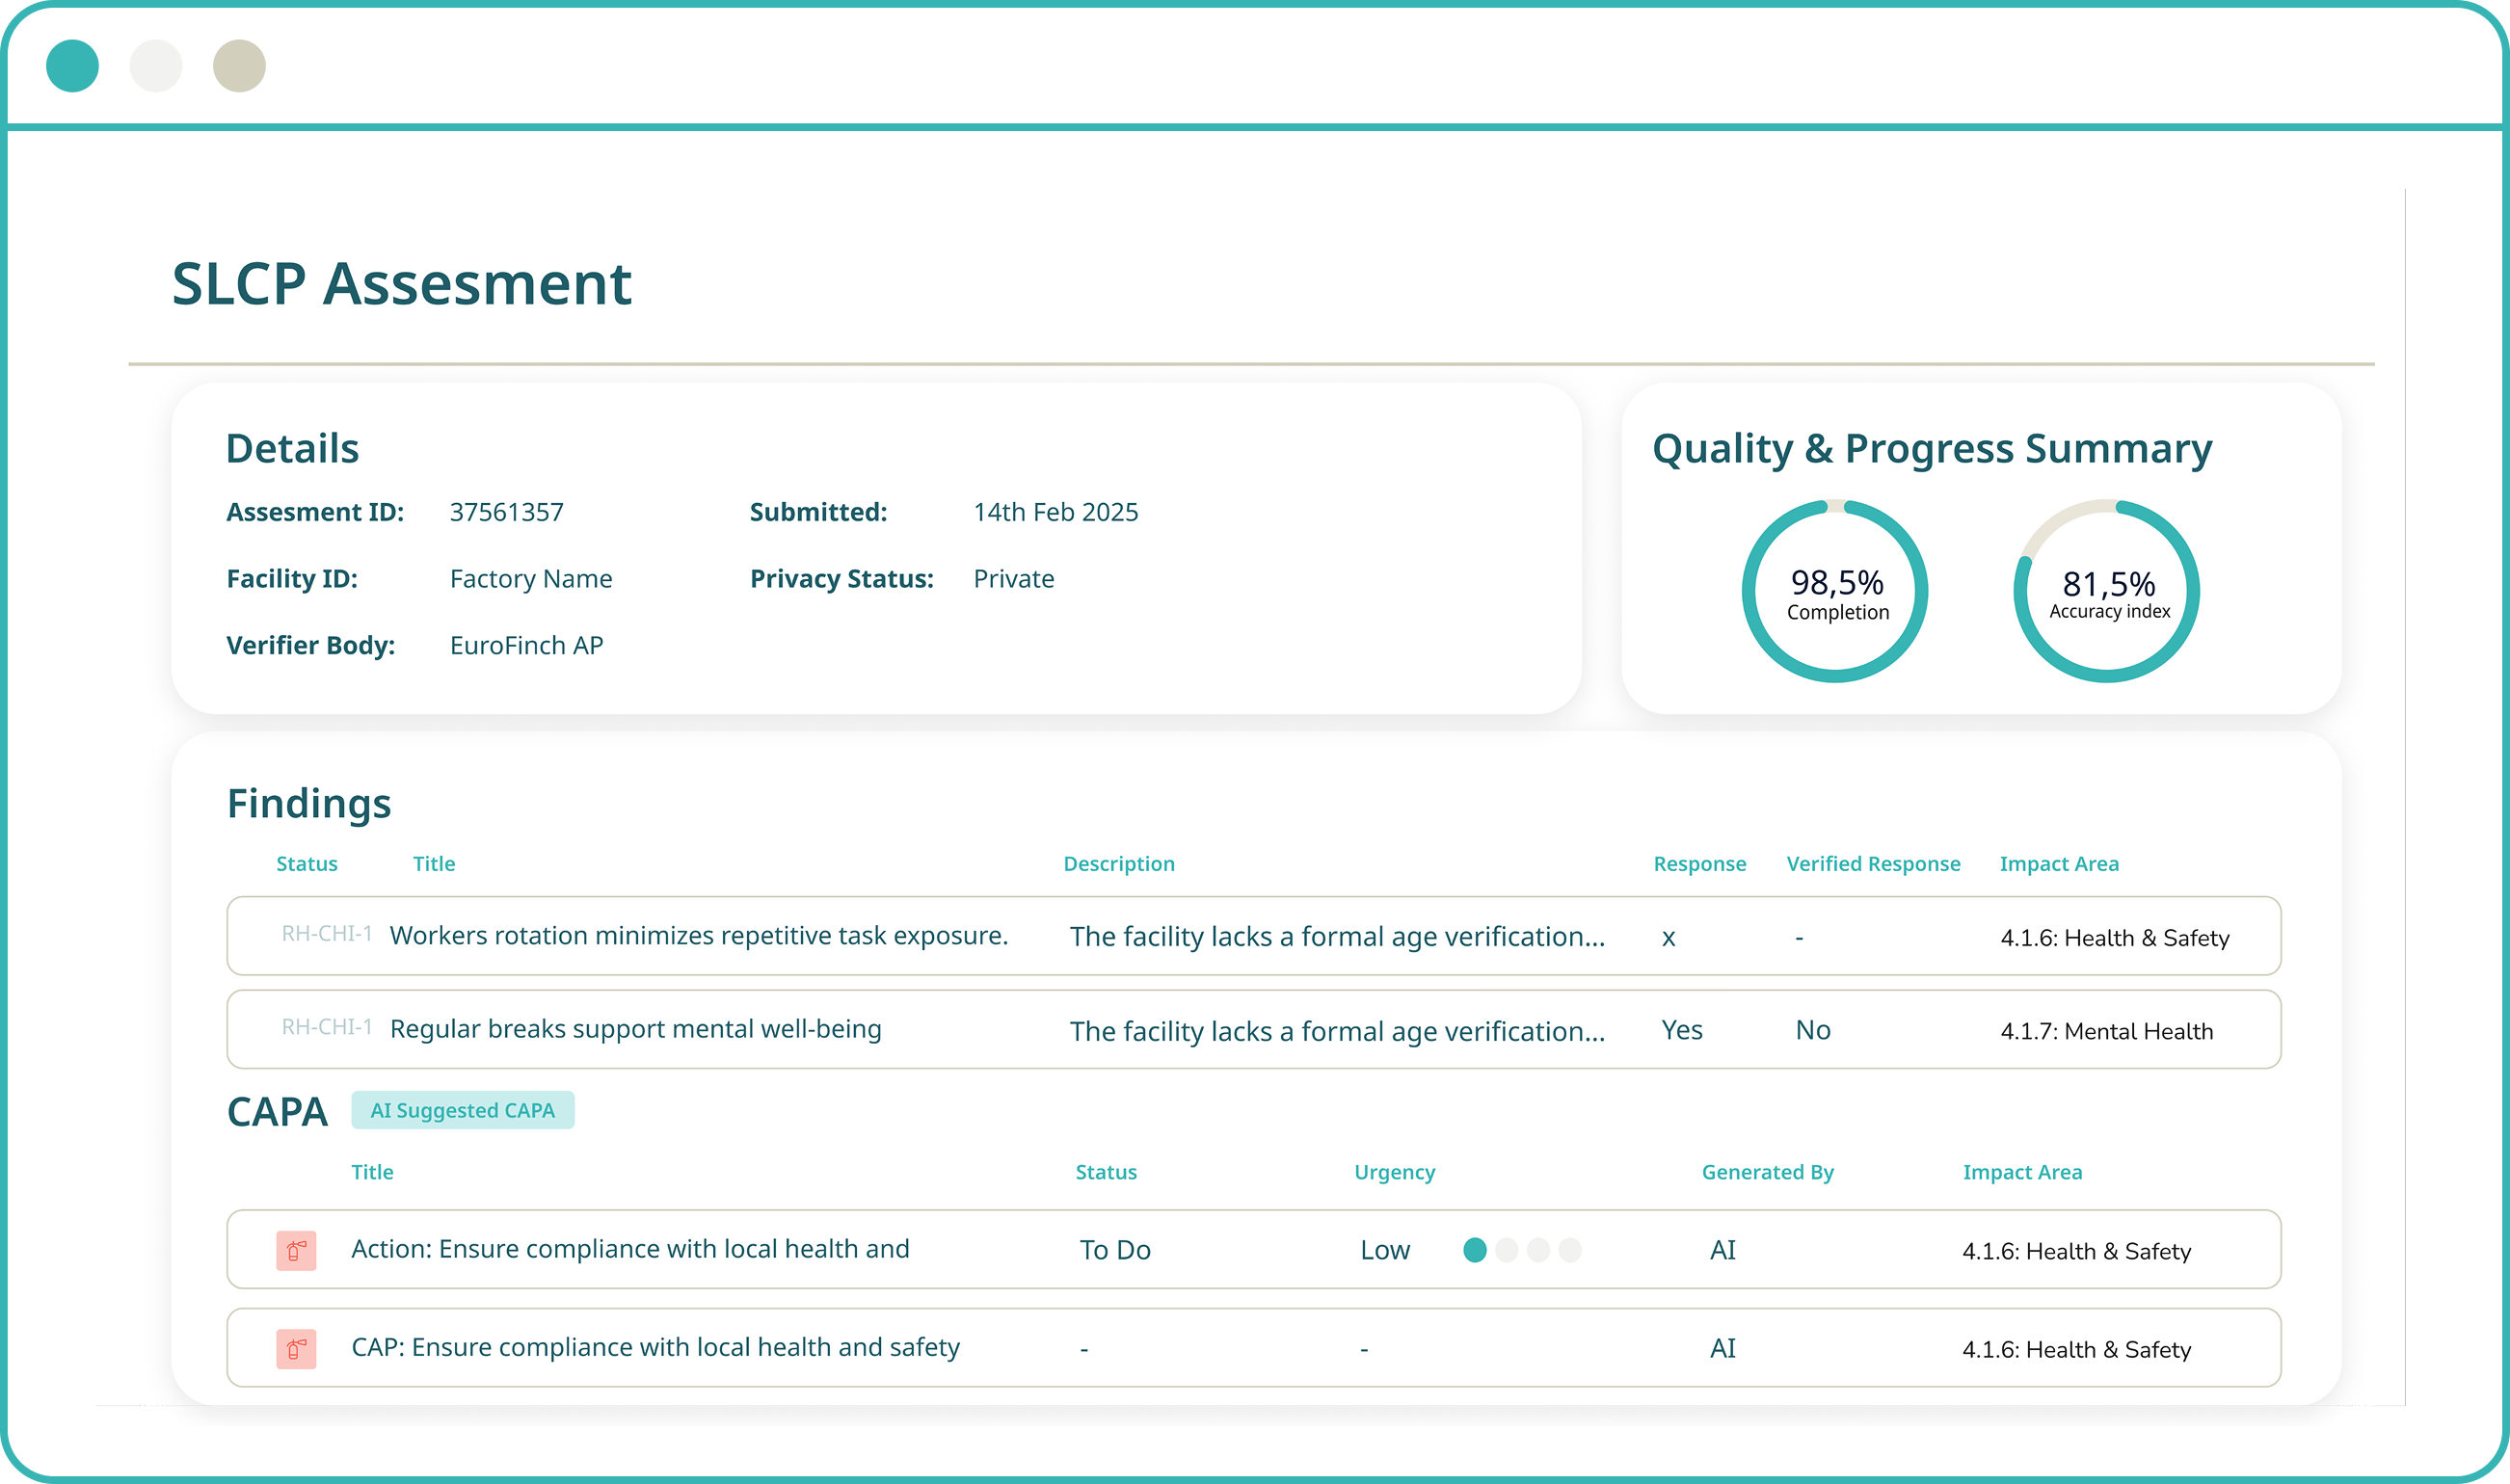Click submitted date '14th Feb 2025'
Viewport: 2510px width, 1484px height.
1056,512
